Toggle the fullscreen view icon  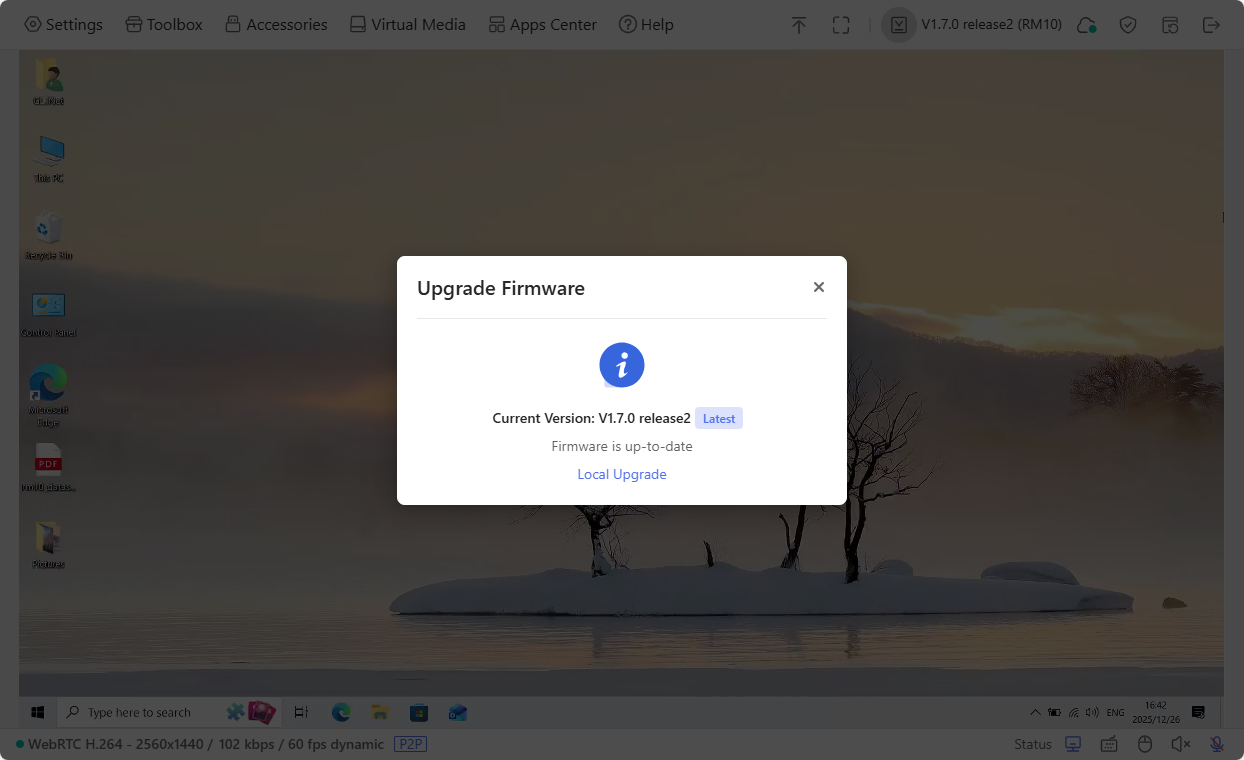point(841,24)
